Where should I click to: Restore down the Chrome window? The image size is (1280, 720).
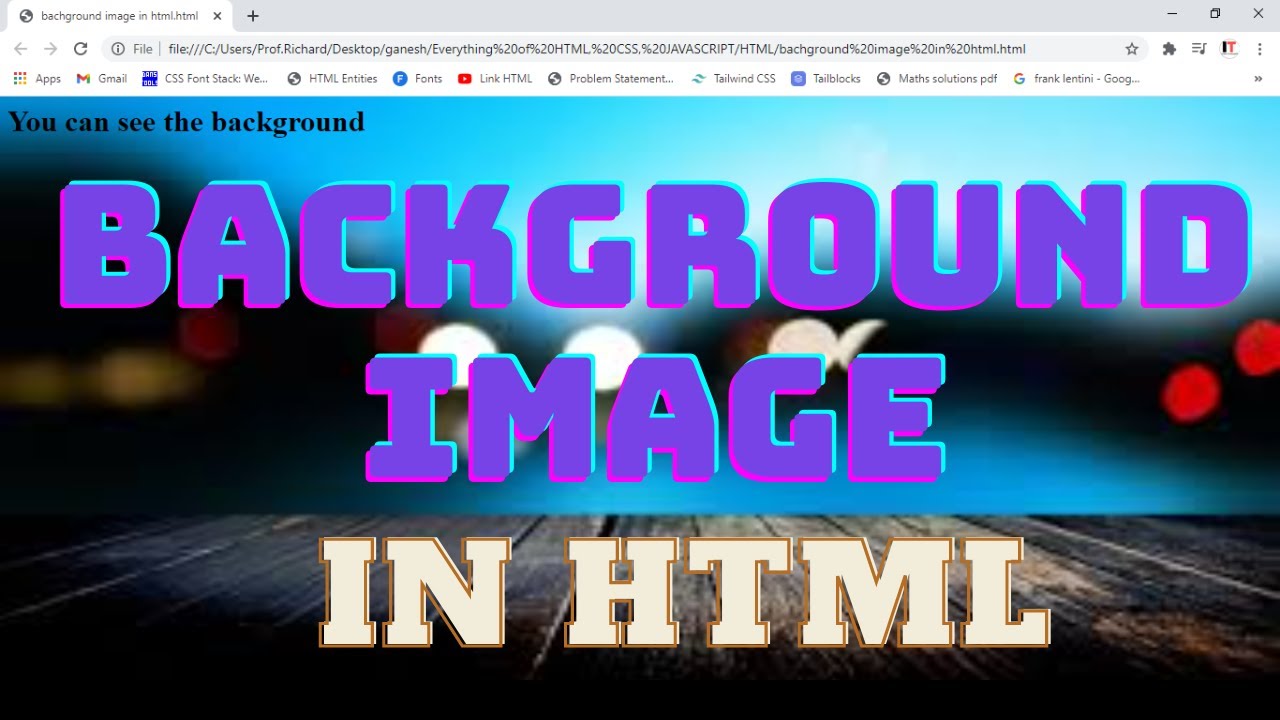(x=1215, y=14)
